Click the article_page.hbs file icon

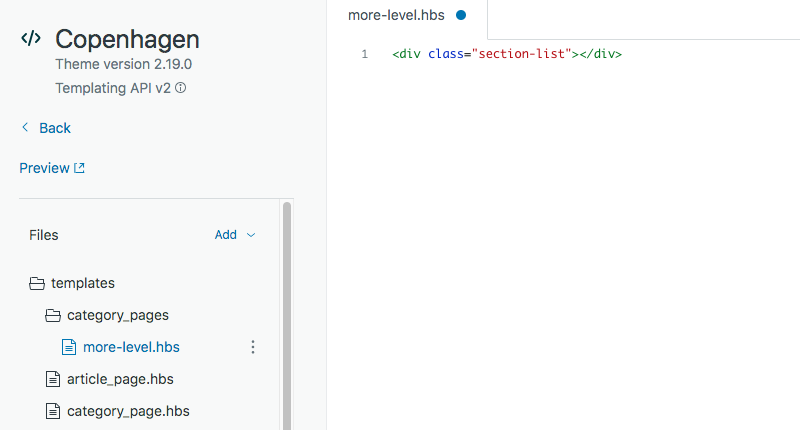(53, 379)
